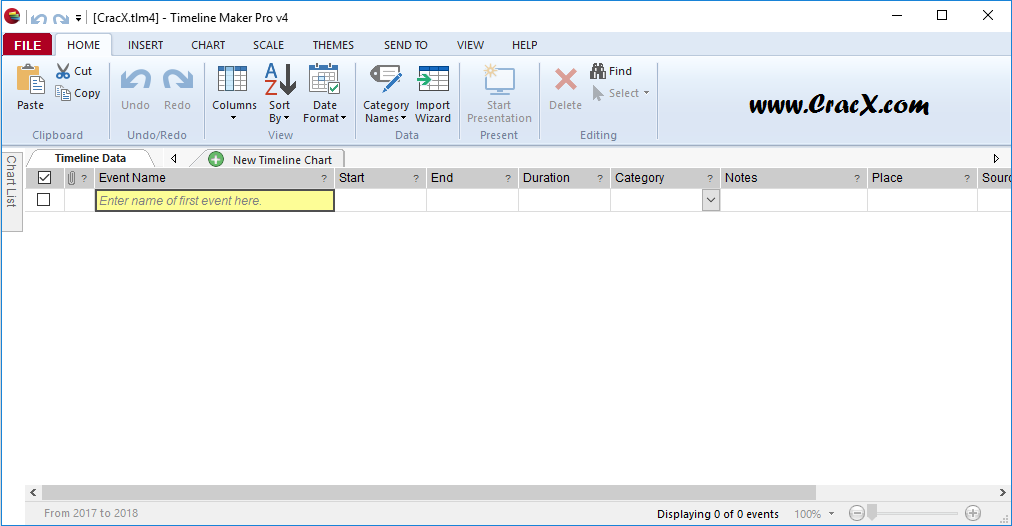The width and height of the screenshot is (1012, 526).
Task: Click the Timeline Maker app logo icon
Action: click(x=12, y=16)
